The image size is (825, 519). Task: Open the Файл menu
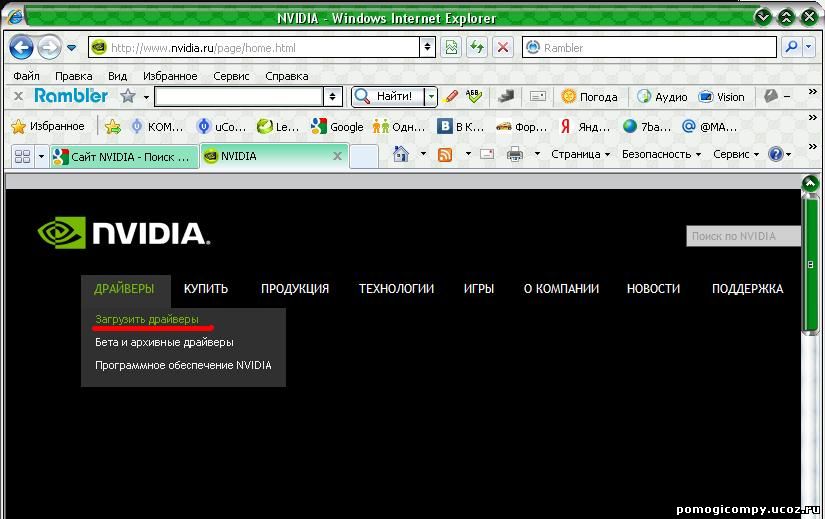(x=26, y=76)
